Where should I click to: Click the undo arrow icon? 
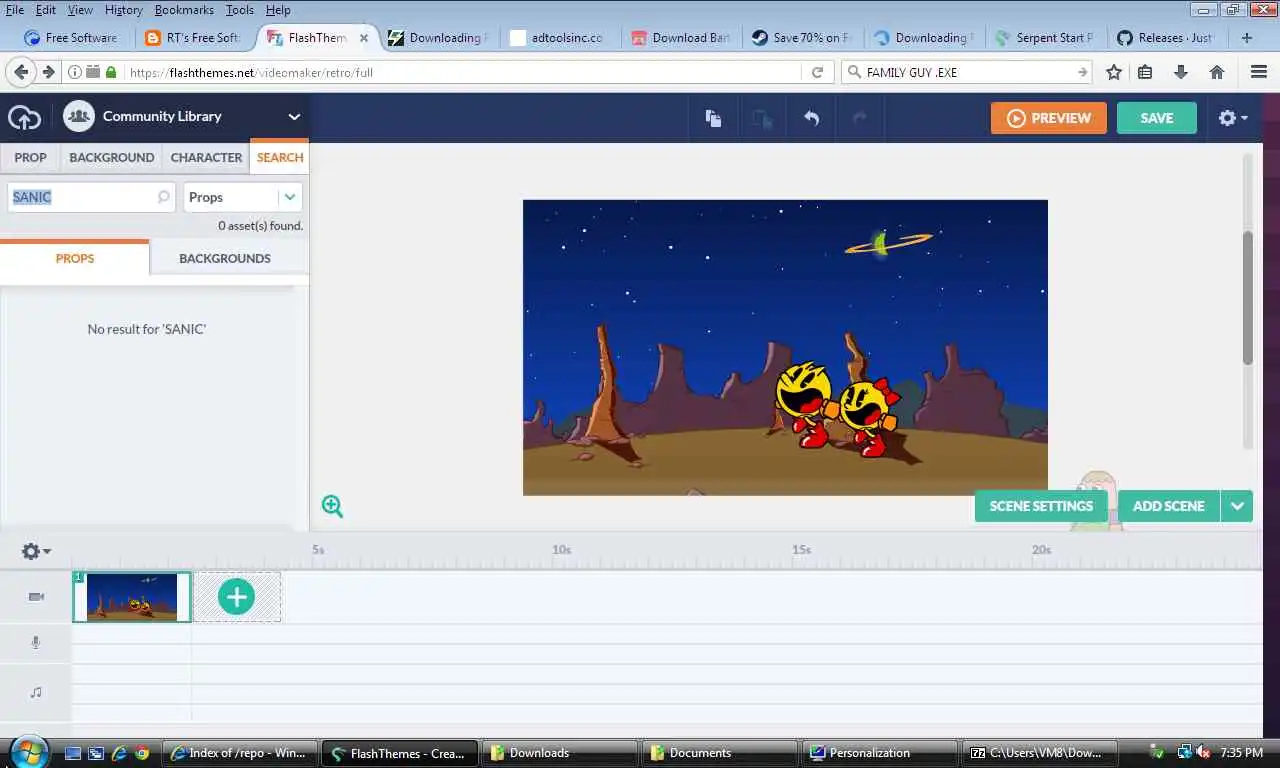click(811, 118)
